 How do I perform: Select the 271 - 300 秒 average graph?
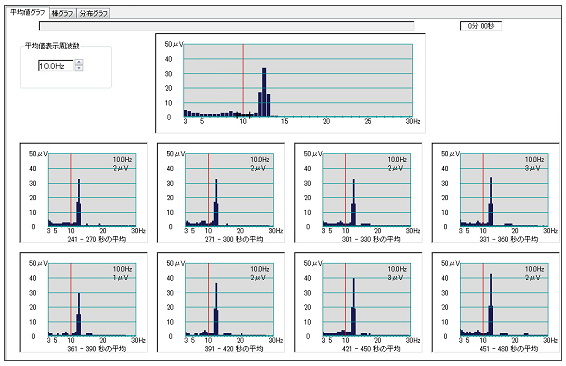pos(221,193)
